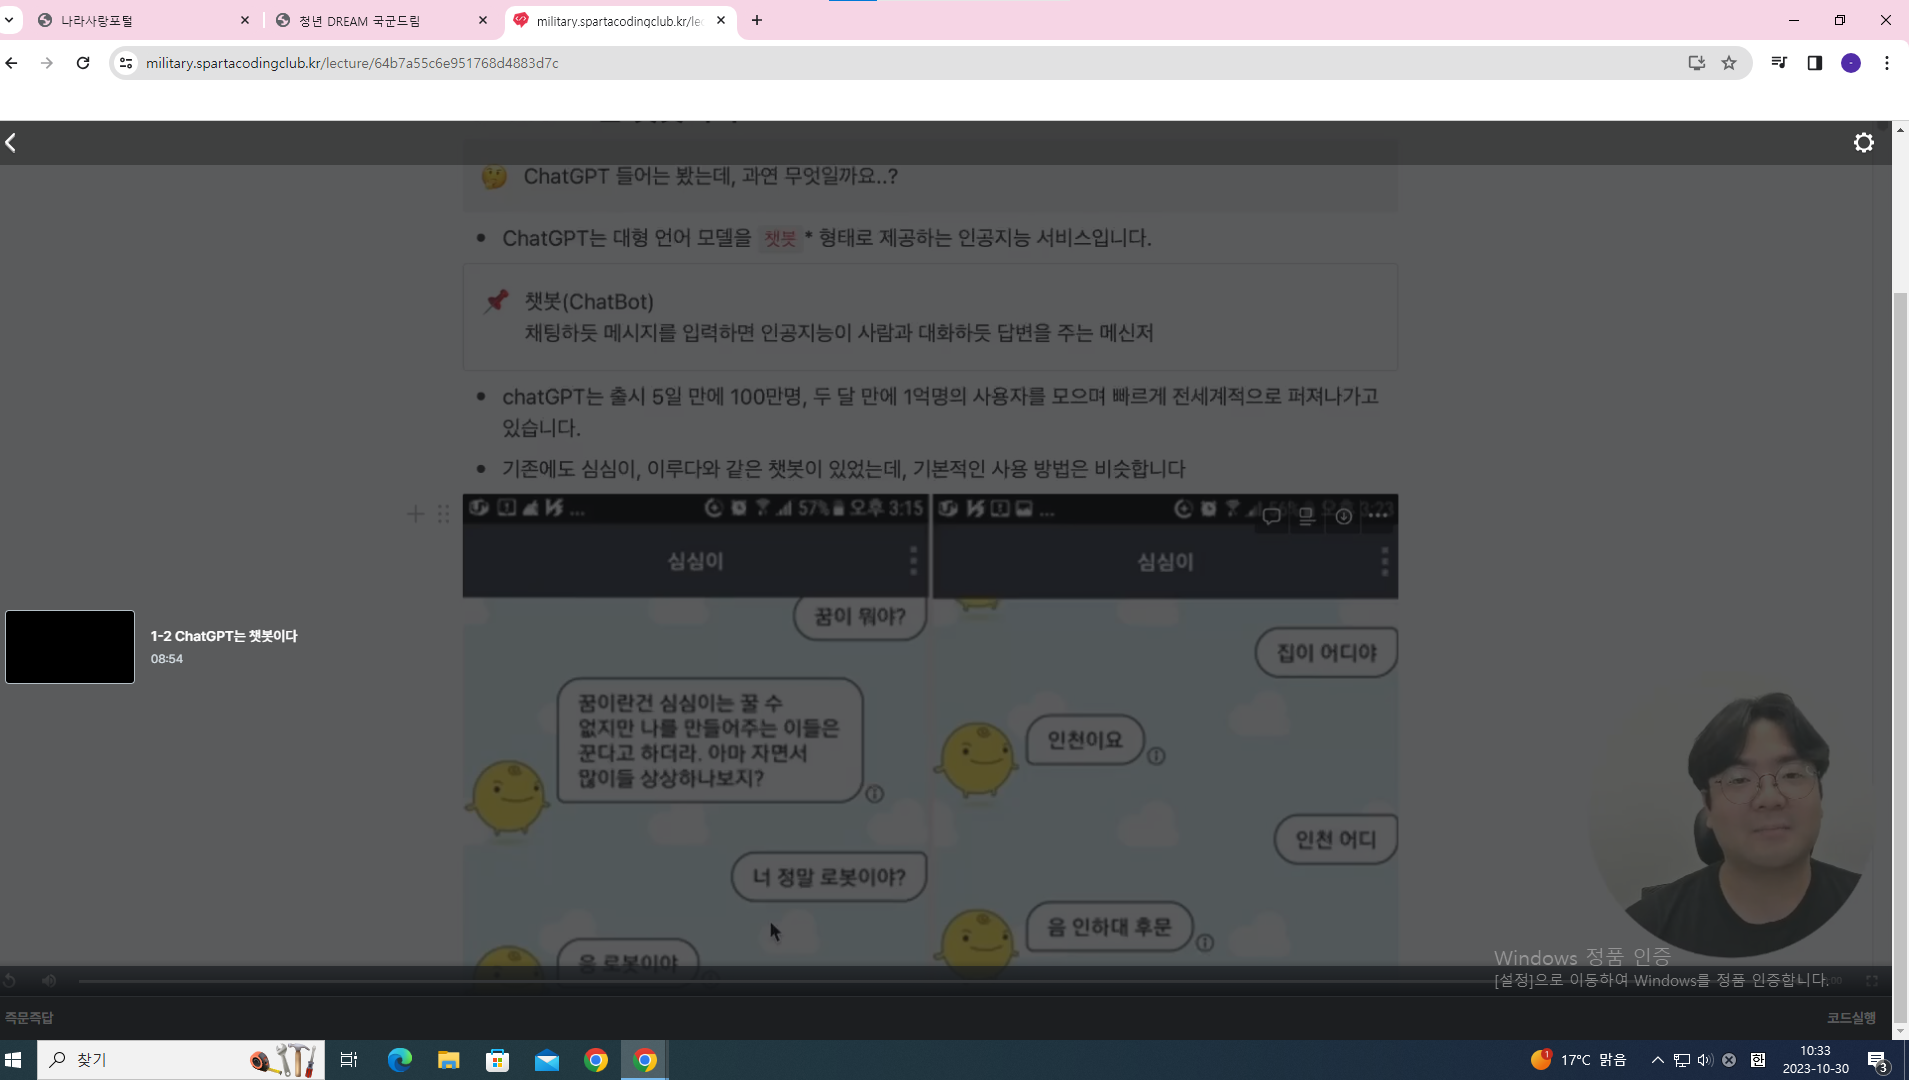Open the 코드실행 panel
Image resolution: width=1909 pixels, height=1080 pixels.
(1851, 1017)
